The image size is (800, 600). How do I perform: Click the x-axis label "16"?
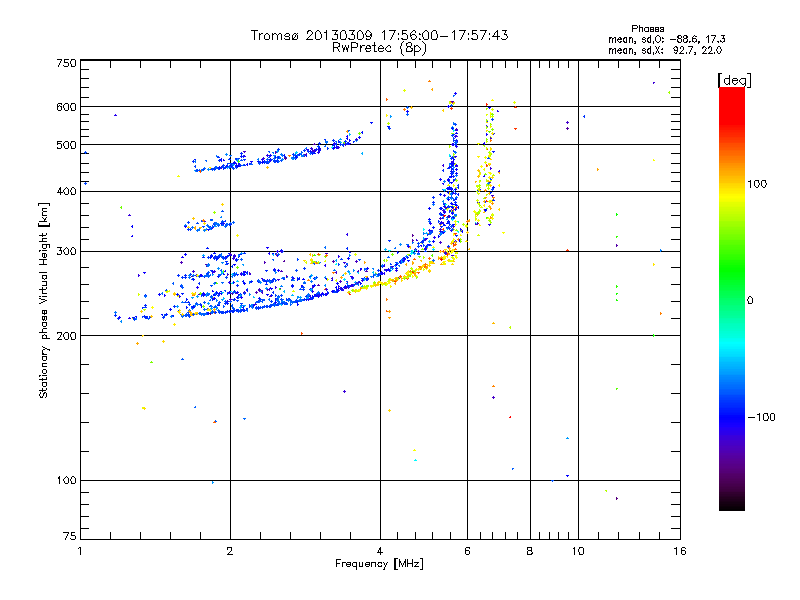tap(680, 551)
